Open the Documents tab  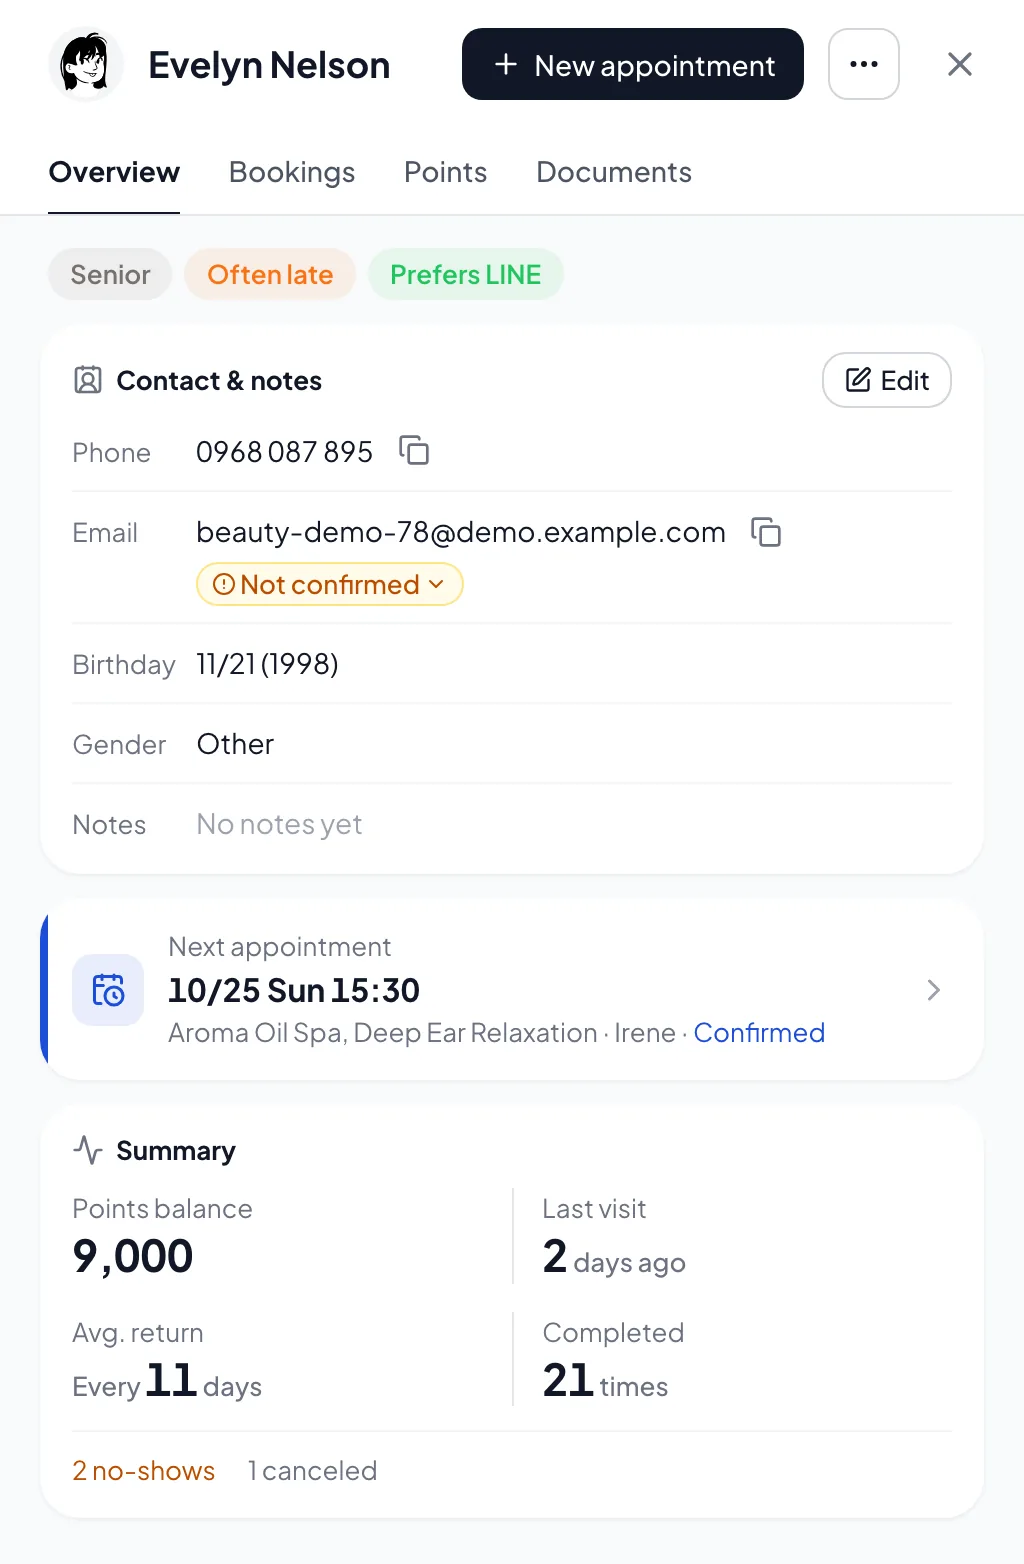point(614,172)
